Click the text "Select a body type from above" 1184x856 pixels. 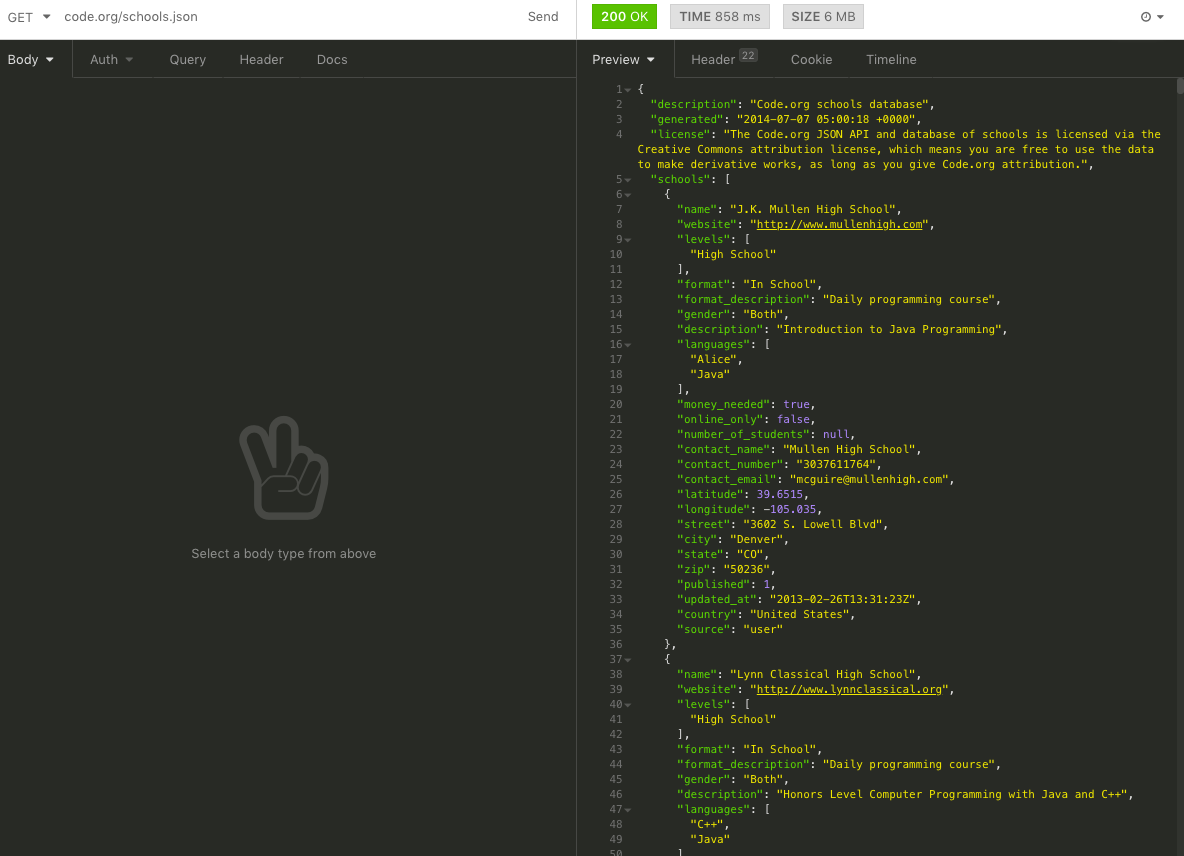point(283,553)
